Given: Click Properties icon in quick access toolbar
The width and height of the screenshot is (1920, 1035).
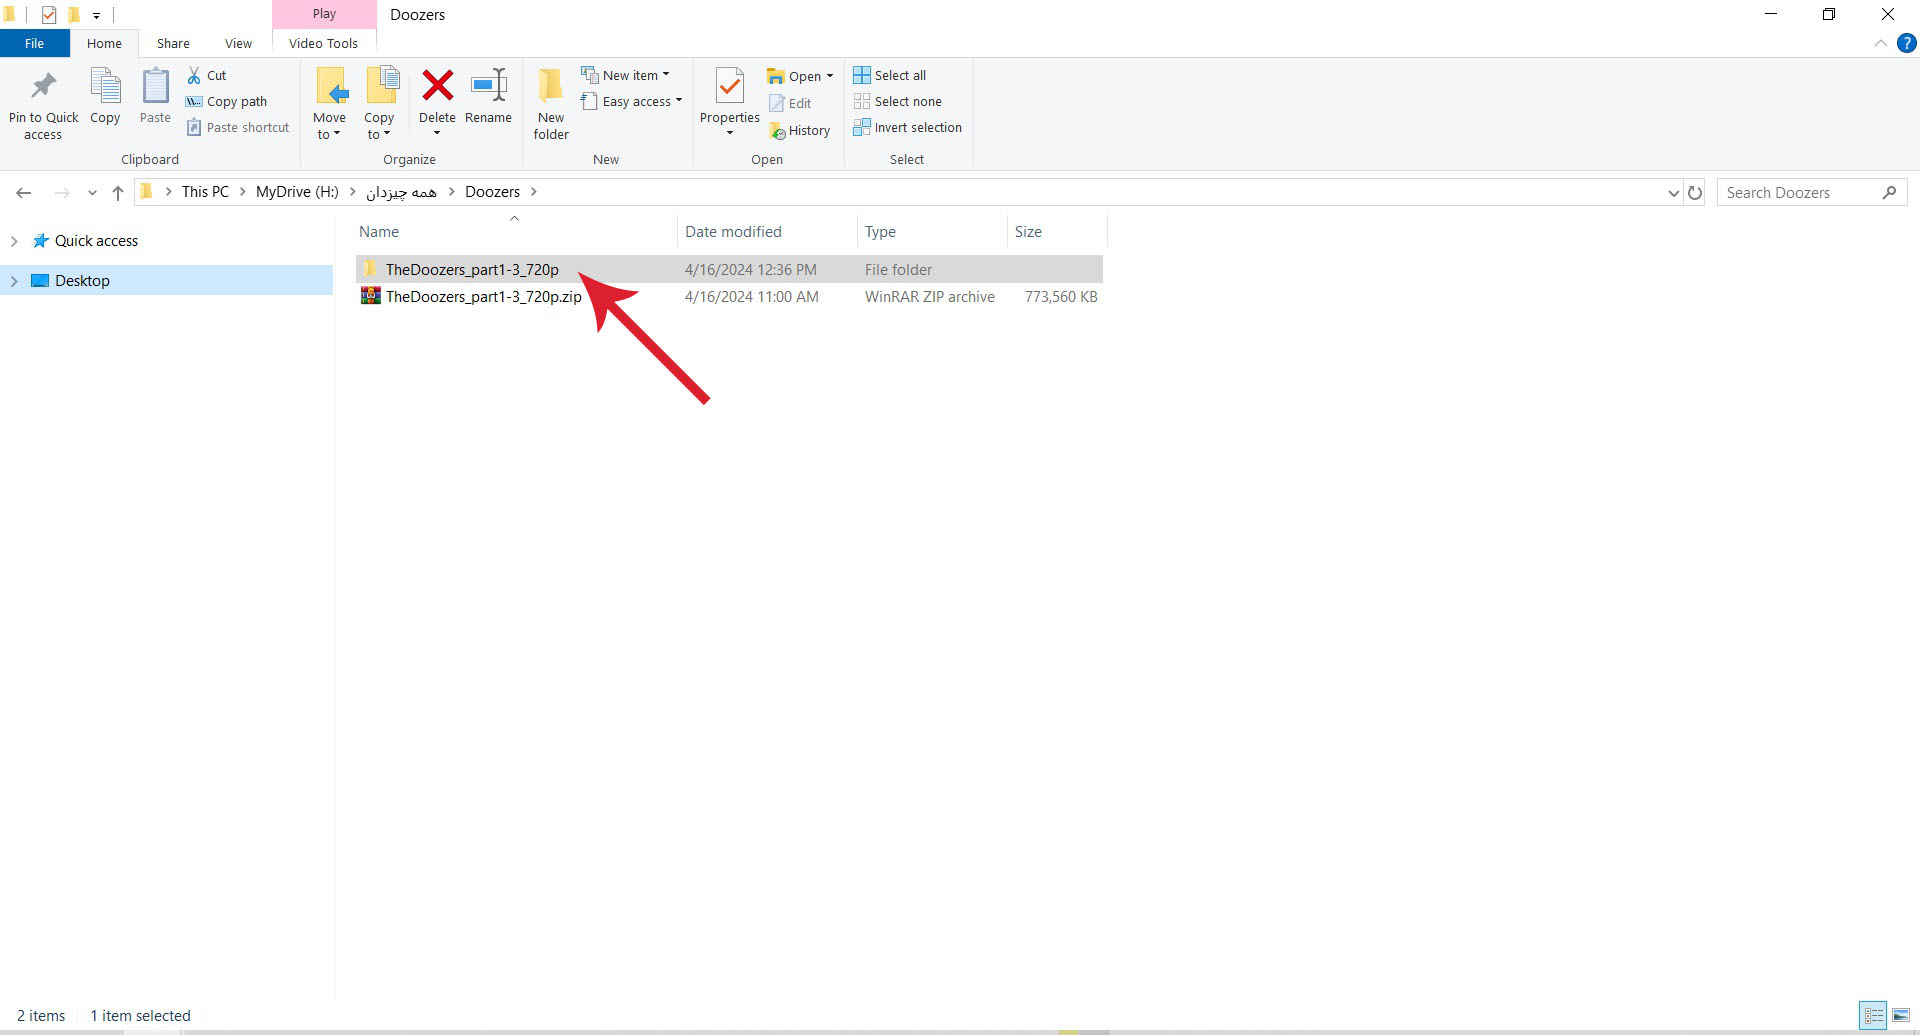Looking at the screenshot, I should (48, 14).
